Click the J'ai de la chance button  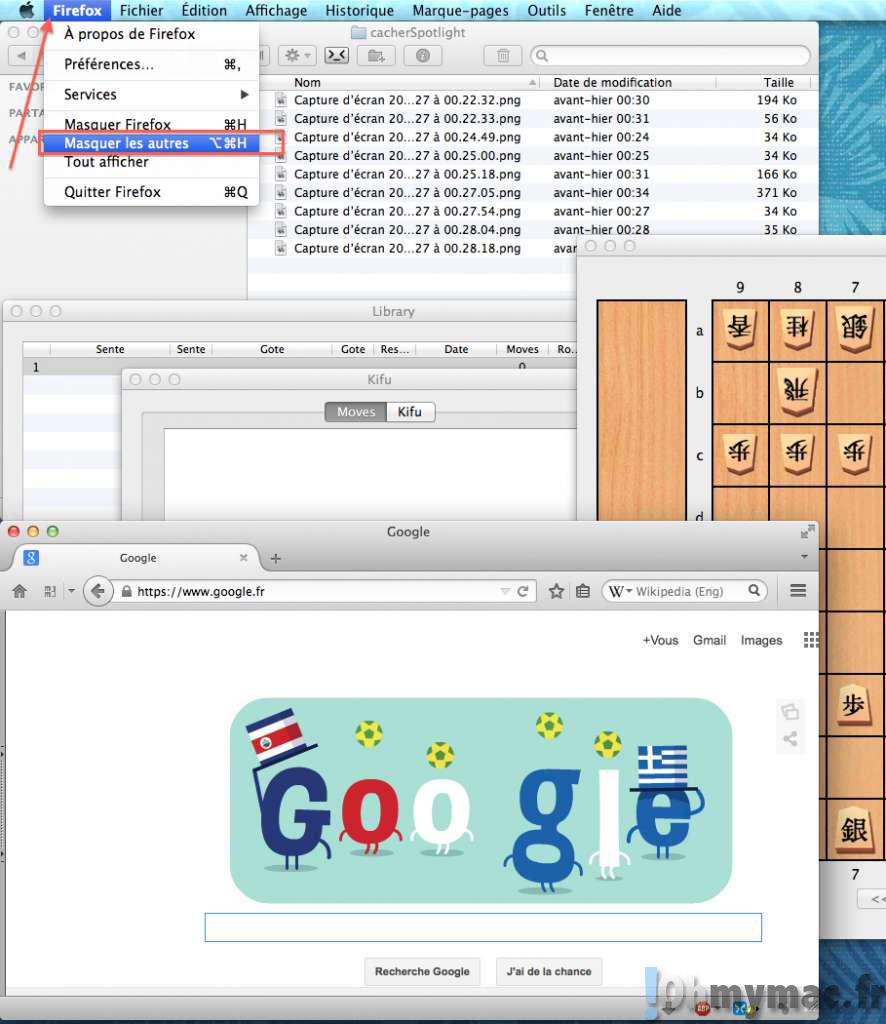(x=549, y=972)
